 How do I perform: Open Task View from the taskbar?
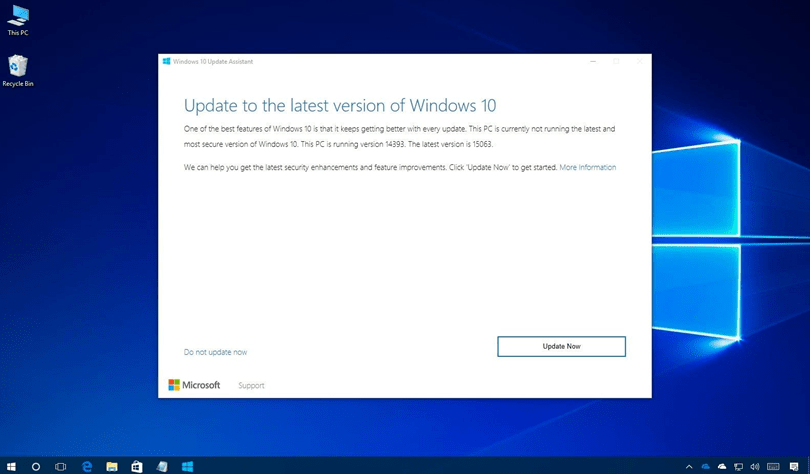tap(61, 466)
